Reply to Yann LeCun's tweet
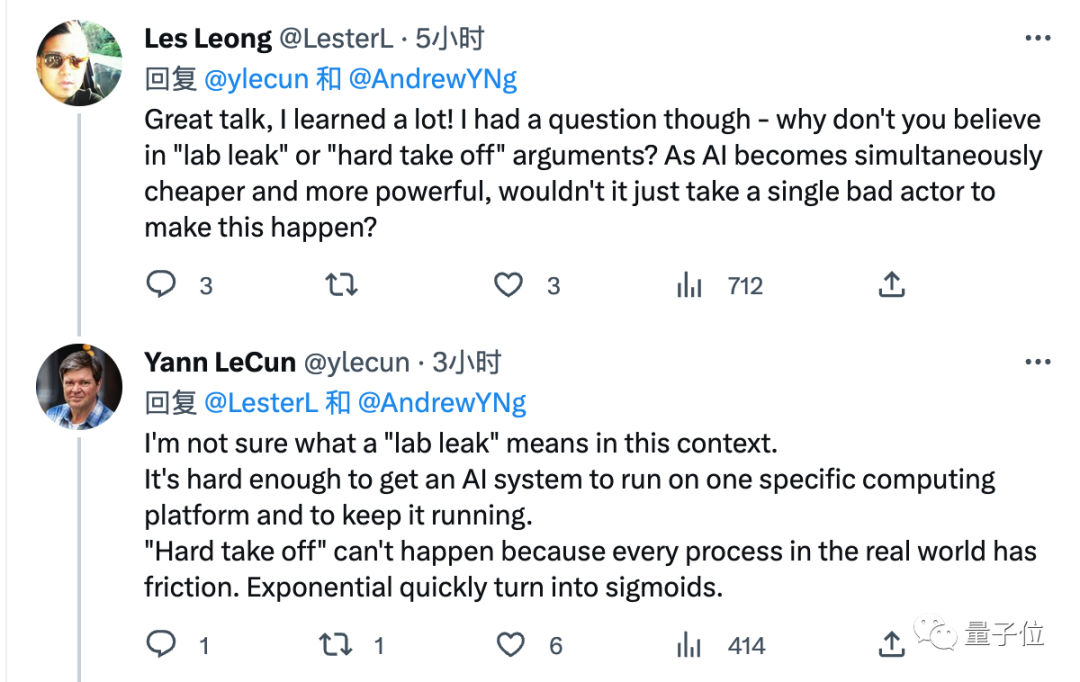 click(162, 645)
